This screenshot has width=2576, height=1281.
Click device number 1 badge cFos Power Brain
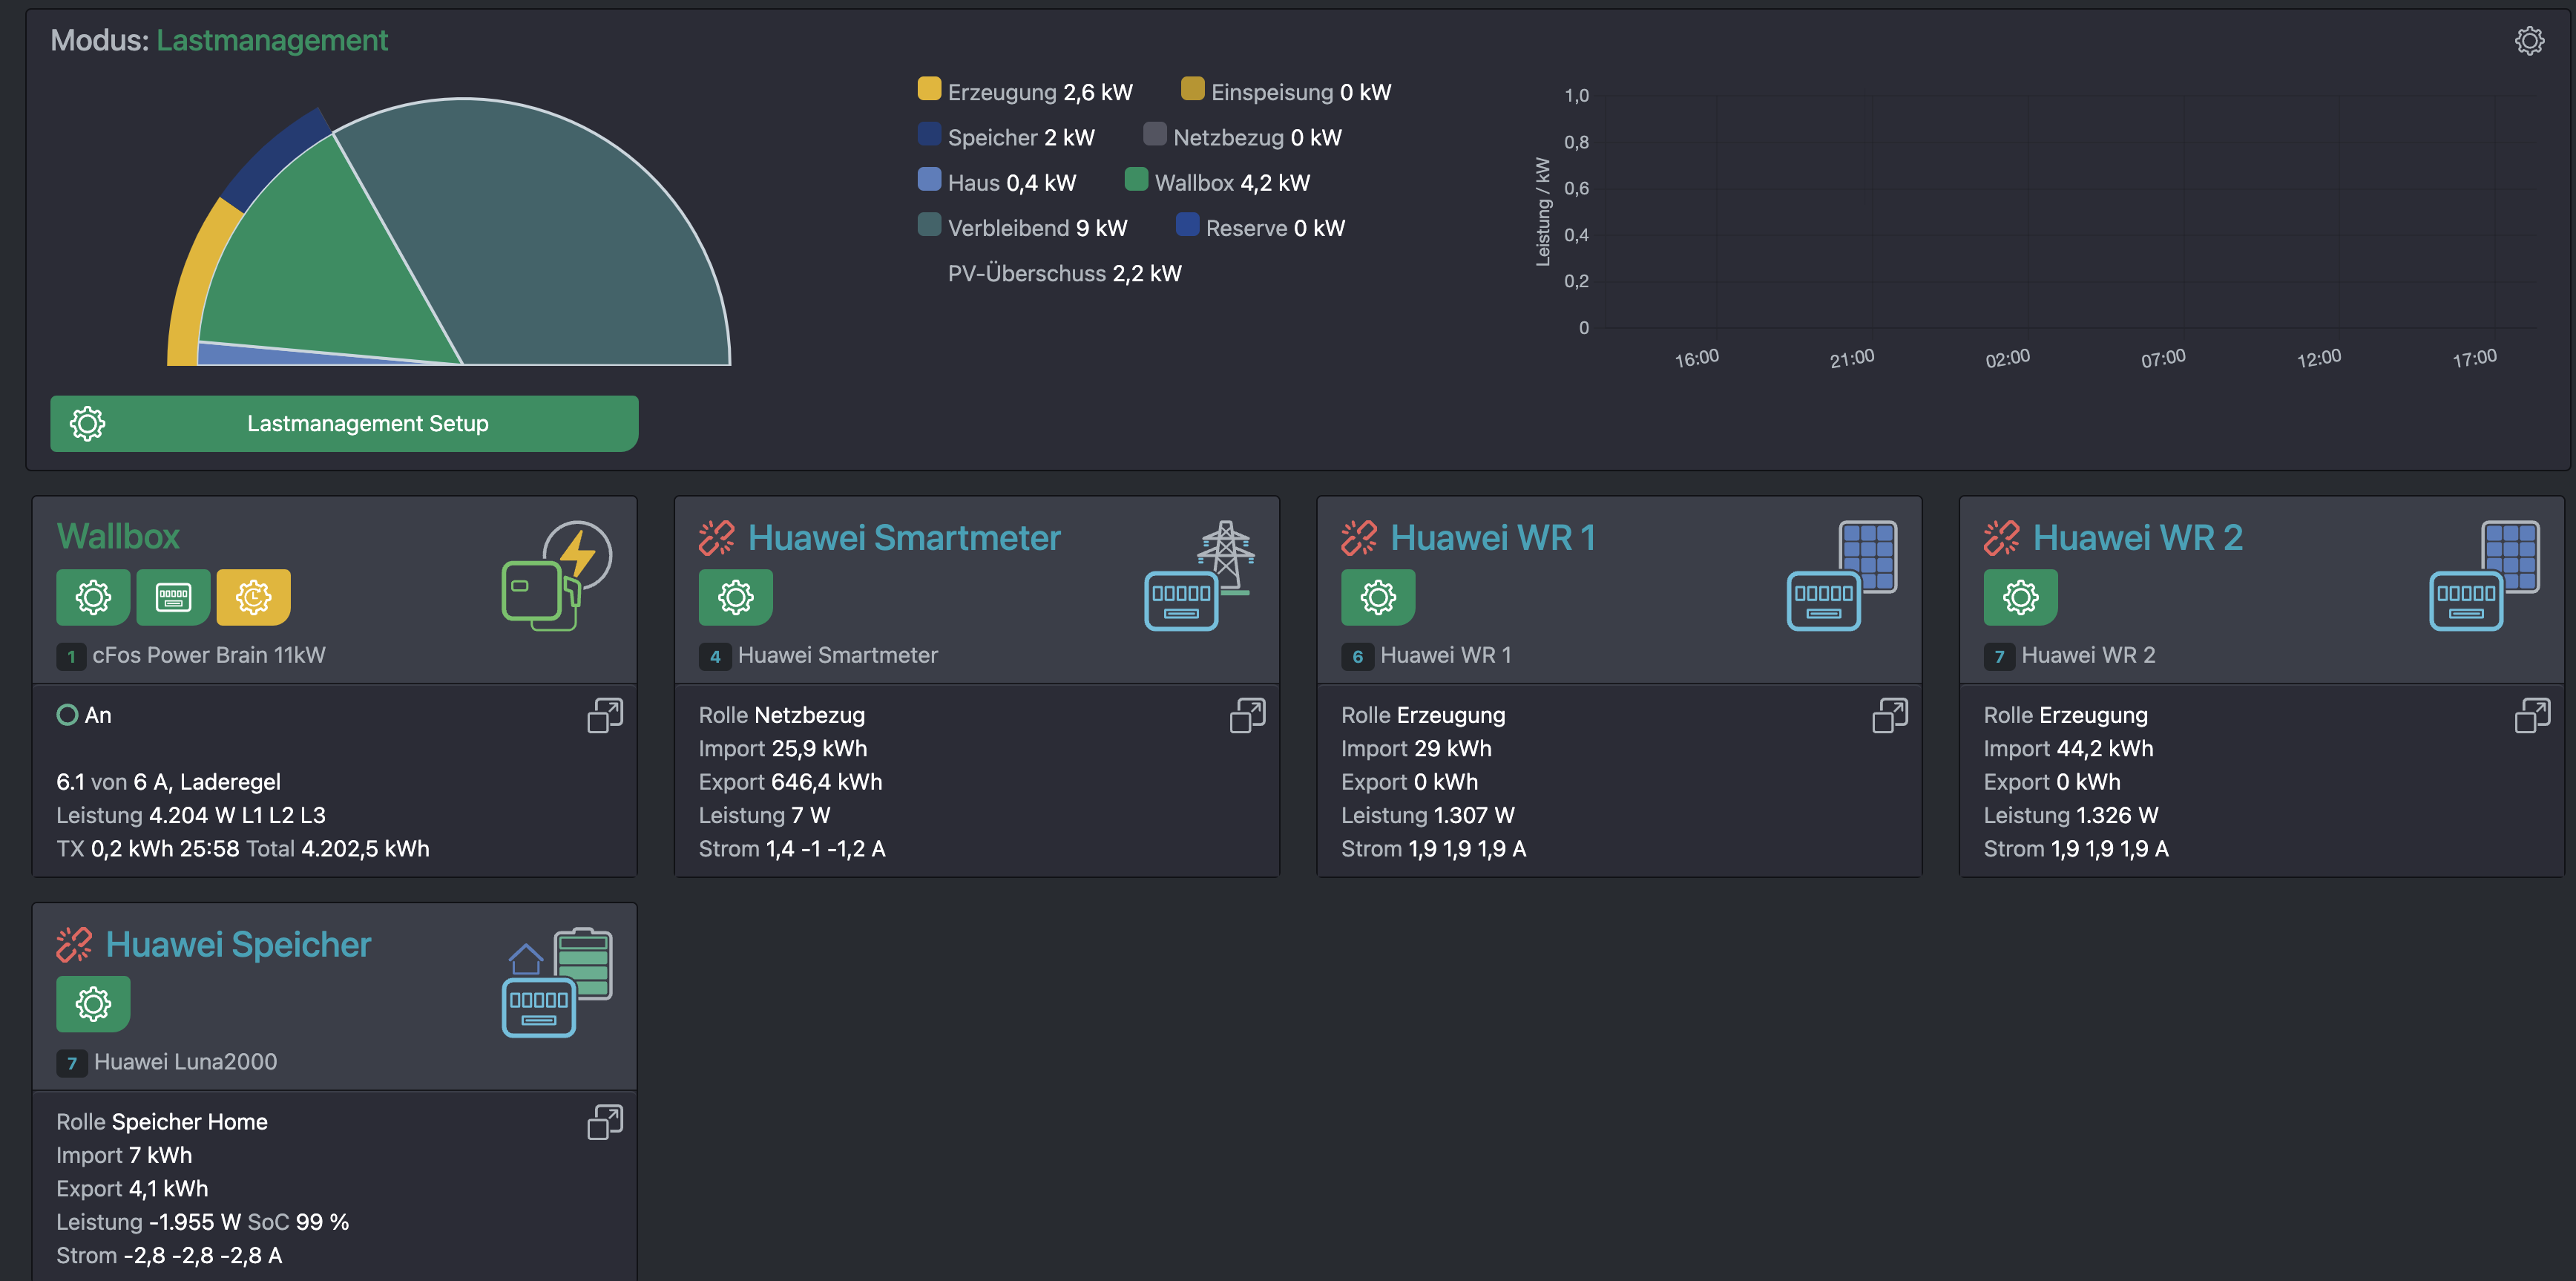(71, 657)
